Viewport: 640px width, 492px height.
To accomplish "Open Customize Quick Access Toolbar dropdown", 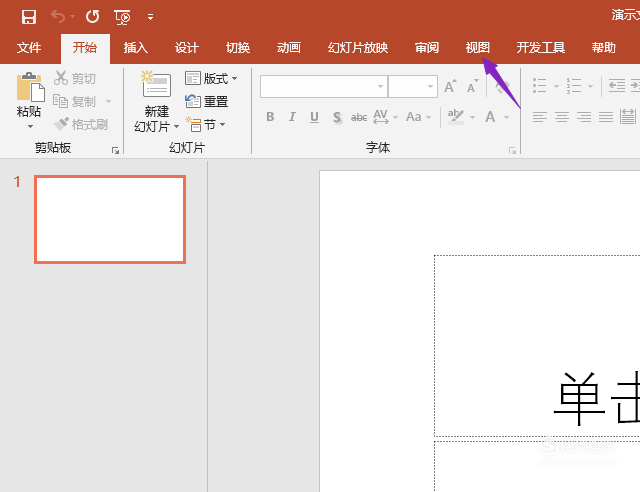I will tap(151, 17).
